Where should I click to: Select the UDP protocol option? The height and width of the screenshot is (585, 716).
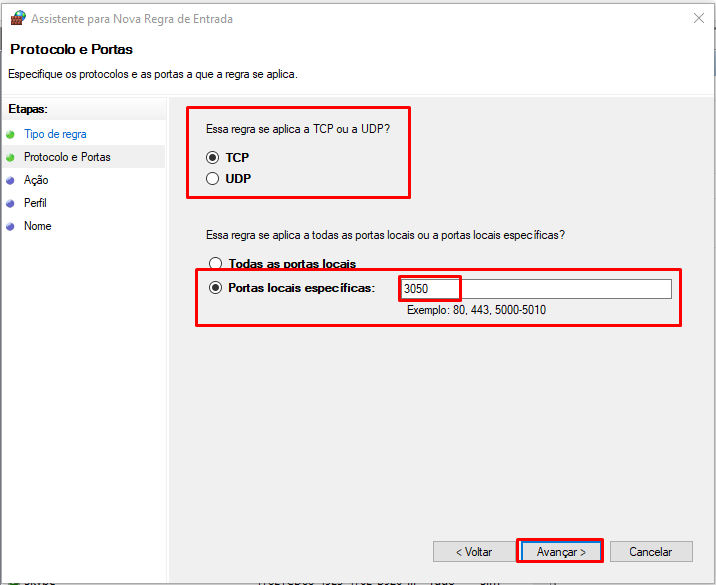[x=212, y=179]
